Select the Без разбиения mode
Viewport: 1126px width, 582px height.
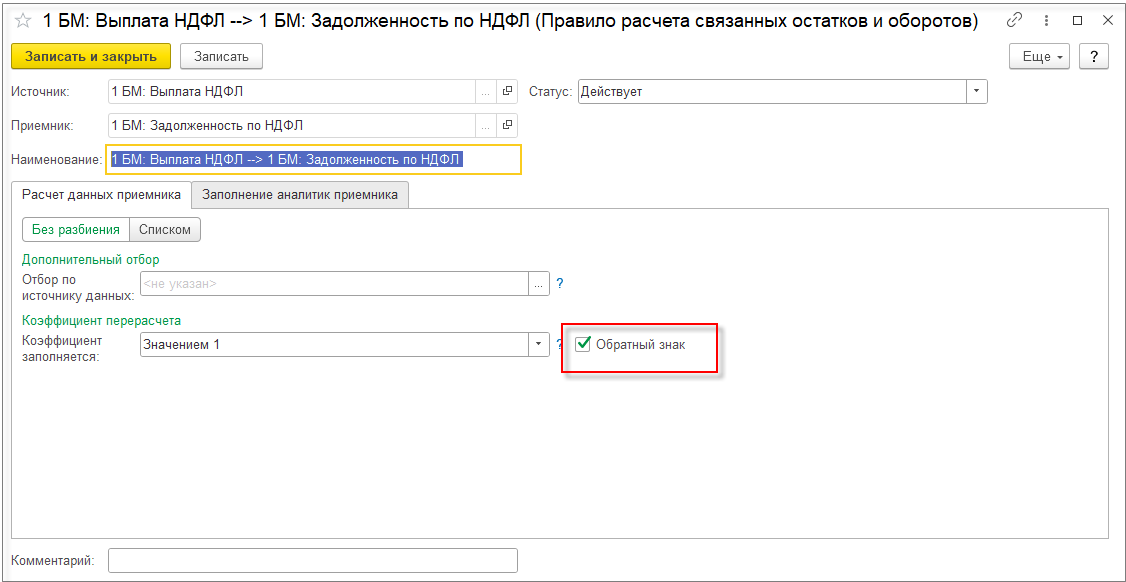[x=76, y=229]
